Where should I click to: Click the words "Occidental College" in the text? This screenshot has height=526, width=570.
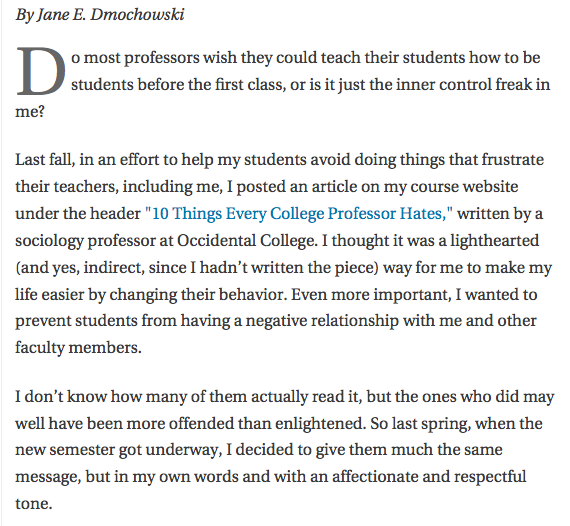tap(246, 241)
